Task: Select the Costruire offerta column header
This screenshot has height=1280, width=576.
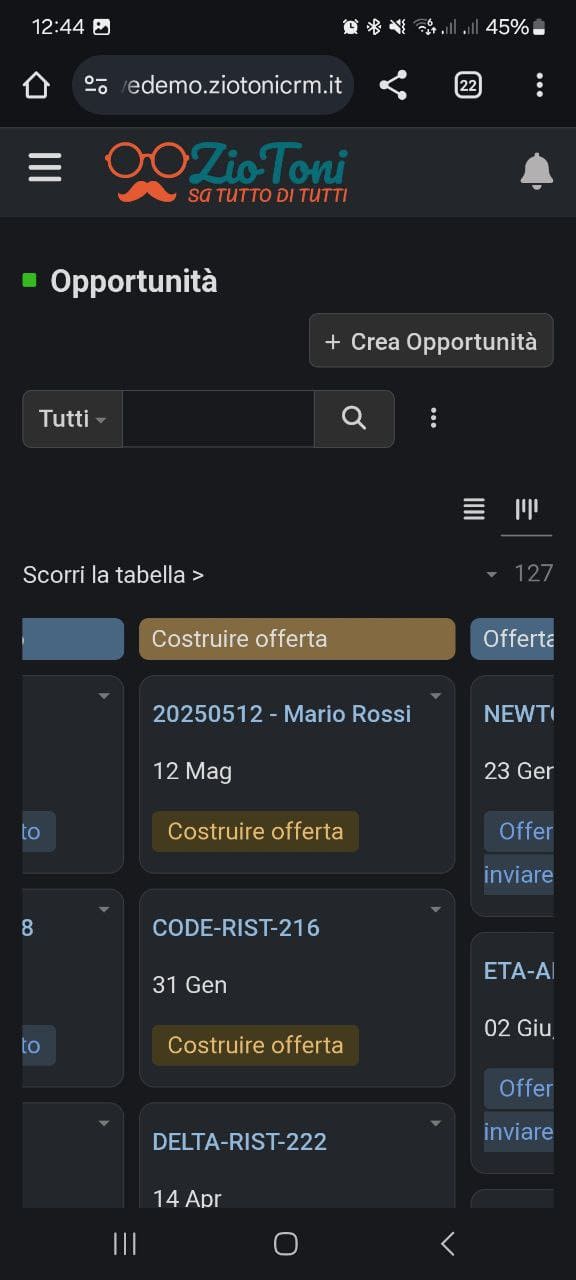Action: (x=296, y=638)
